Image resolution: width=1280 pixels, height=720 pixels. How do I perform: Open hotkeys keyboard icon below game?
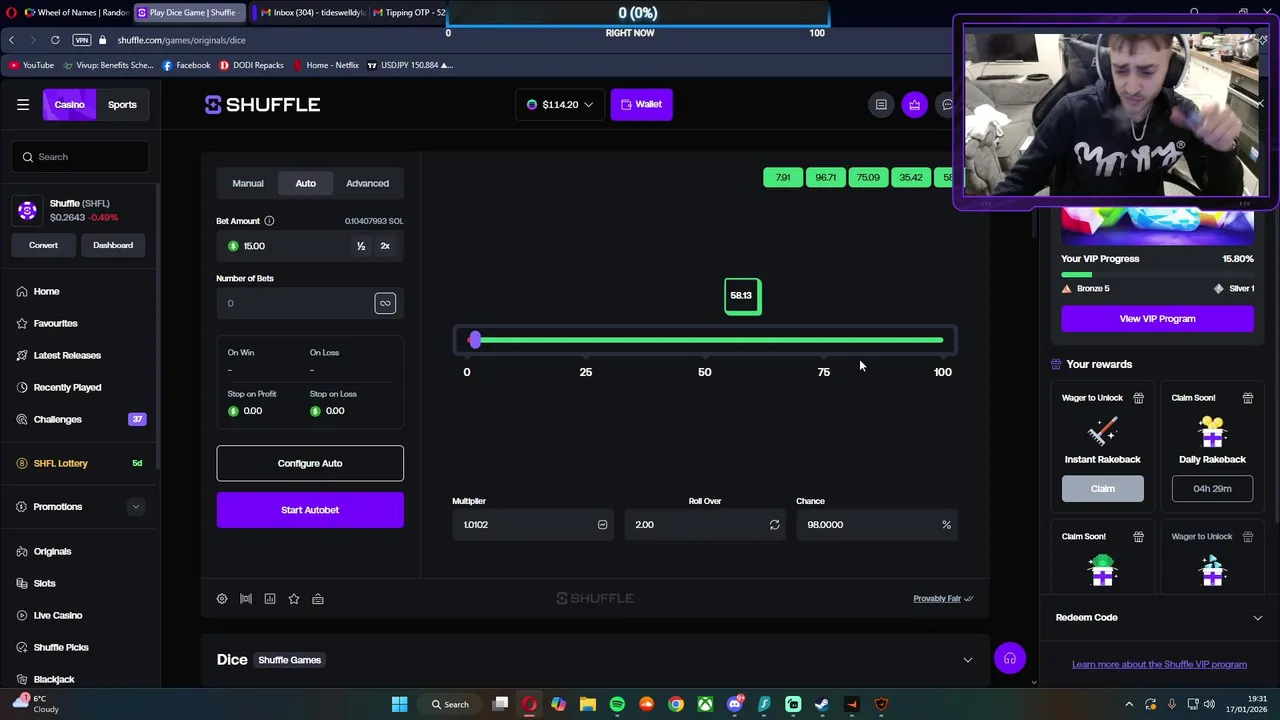pyautogui.click(x=318, y=598)
